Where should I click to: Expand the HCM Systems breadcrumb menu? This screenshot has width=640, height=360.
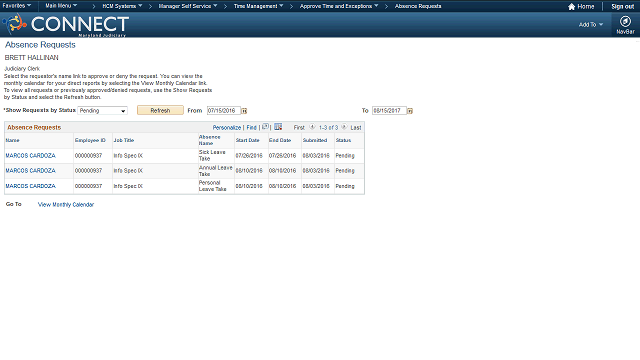coord(122,6)
